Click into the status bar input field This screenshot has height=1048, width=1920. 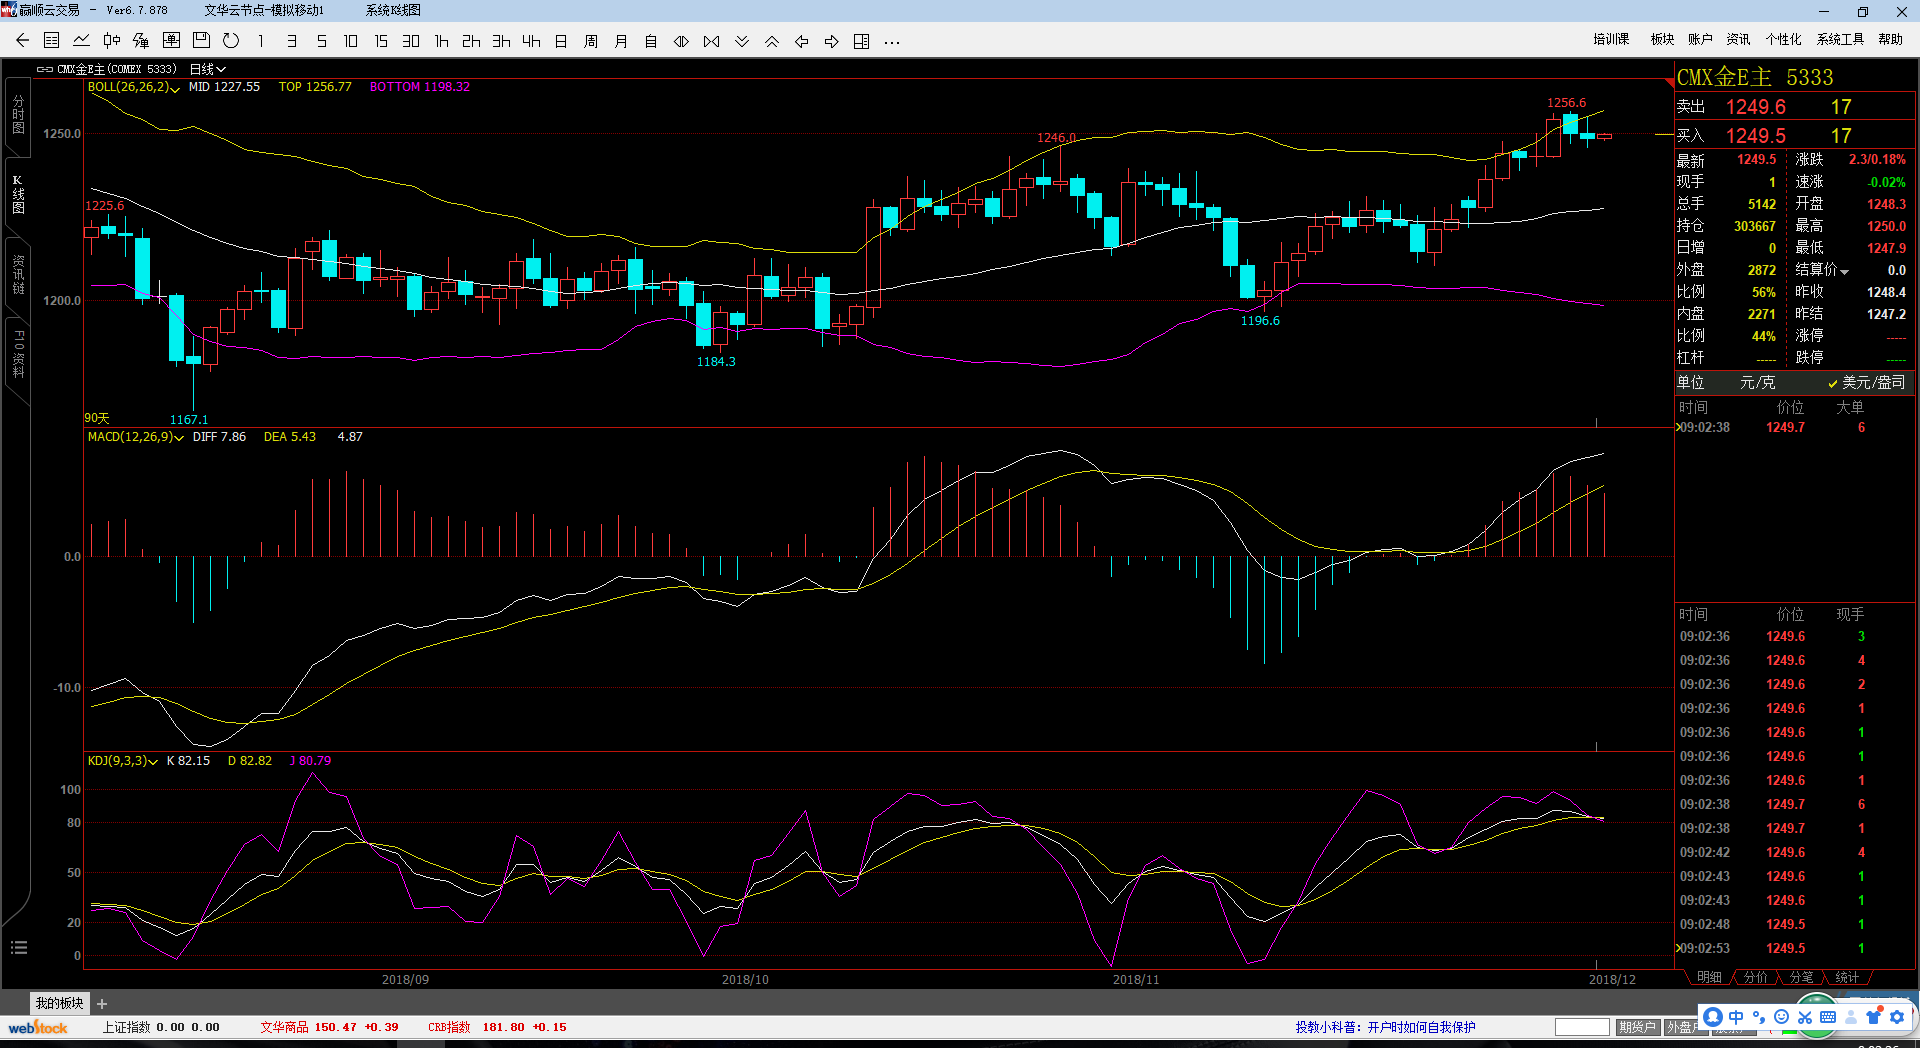pyautogui.click(x=1582, y=1027)
